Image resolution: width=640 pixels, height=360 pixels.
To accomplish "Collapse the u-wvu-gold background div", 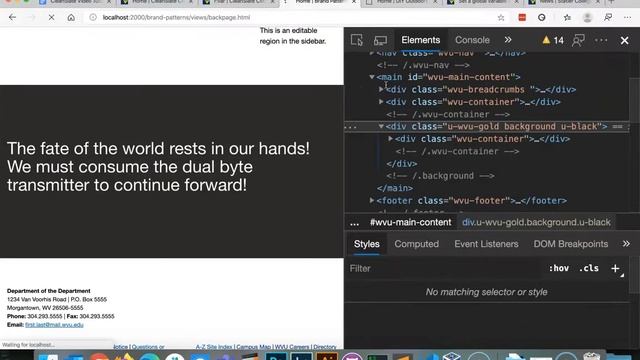I will pyautogui.click(x=381, y=126).
